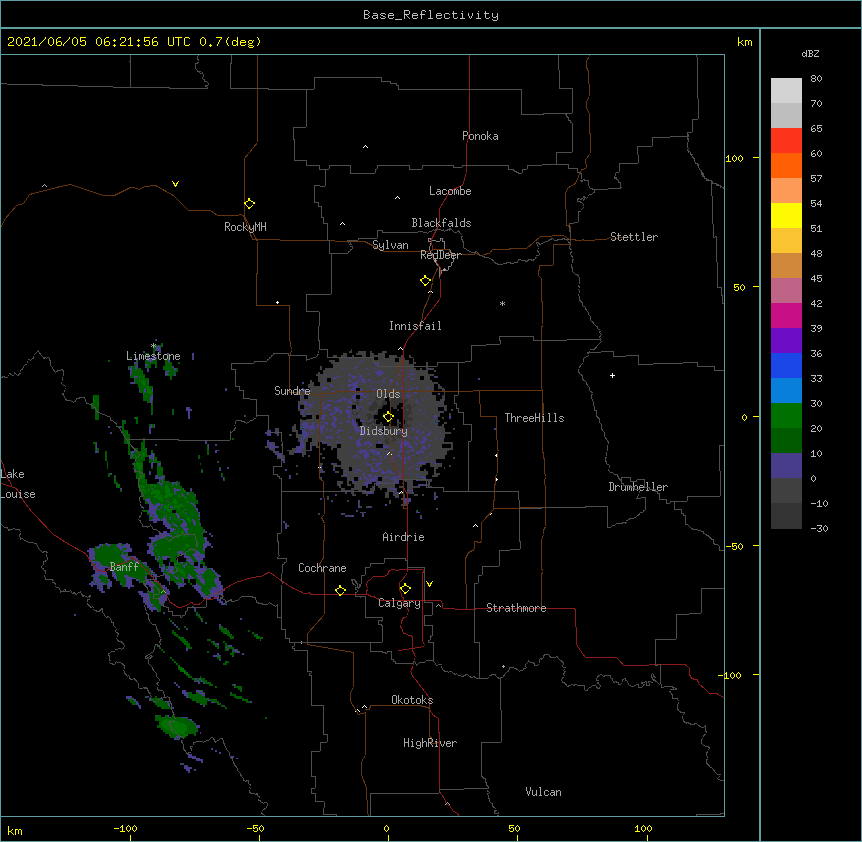Click the Base_Reflectivity title text
Image resolution: width=862 pixels, height=842 pixels.
[431, 15]
